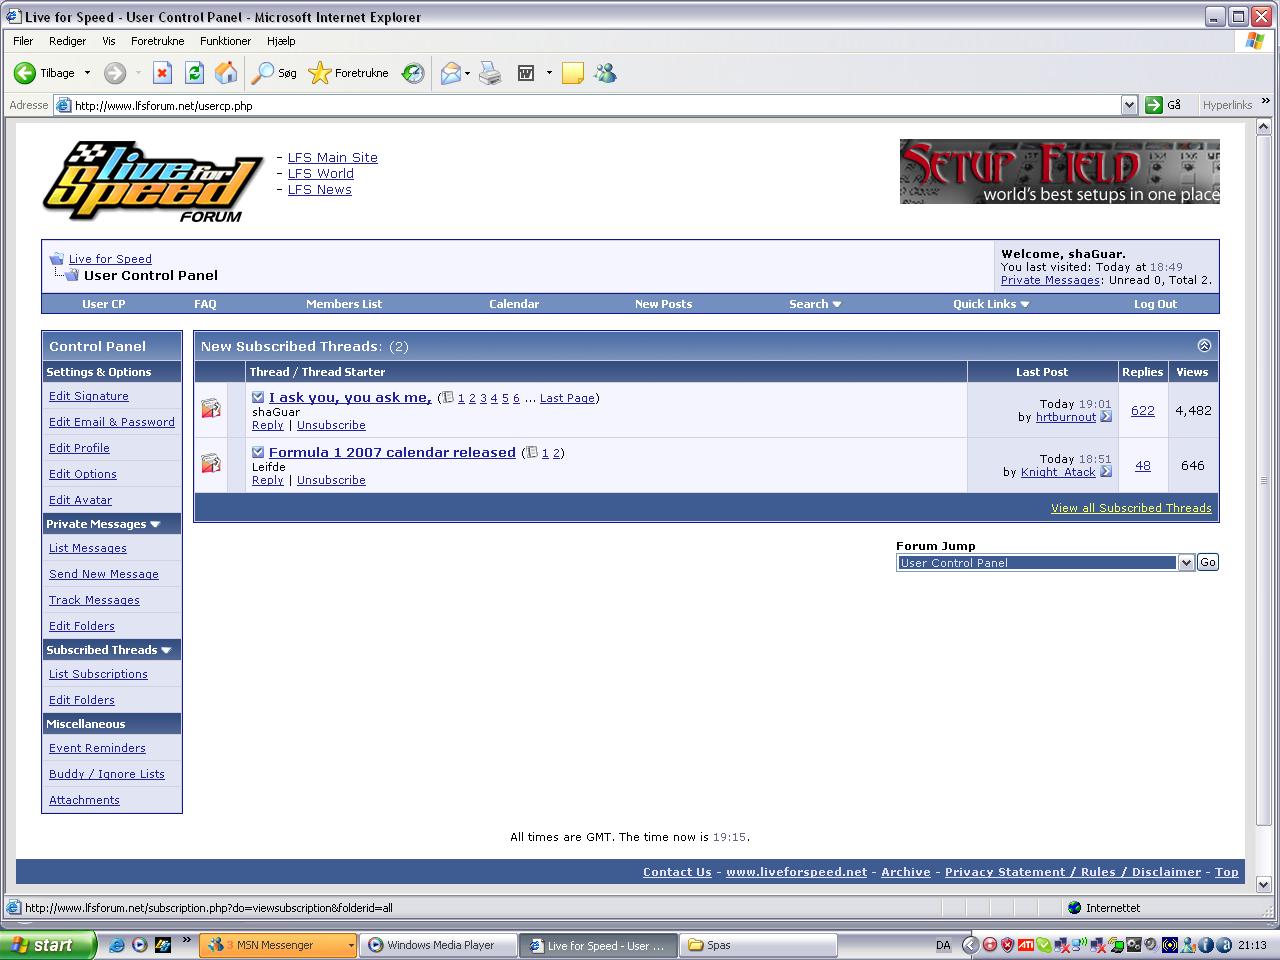The image size is (1280, 960).
Task: Open the Rediger menu
Action: (67, 41)
